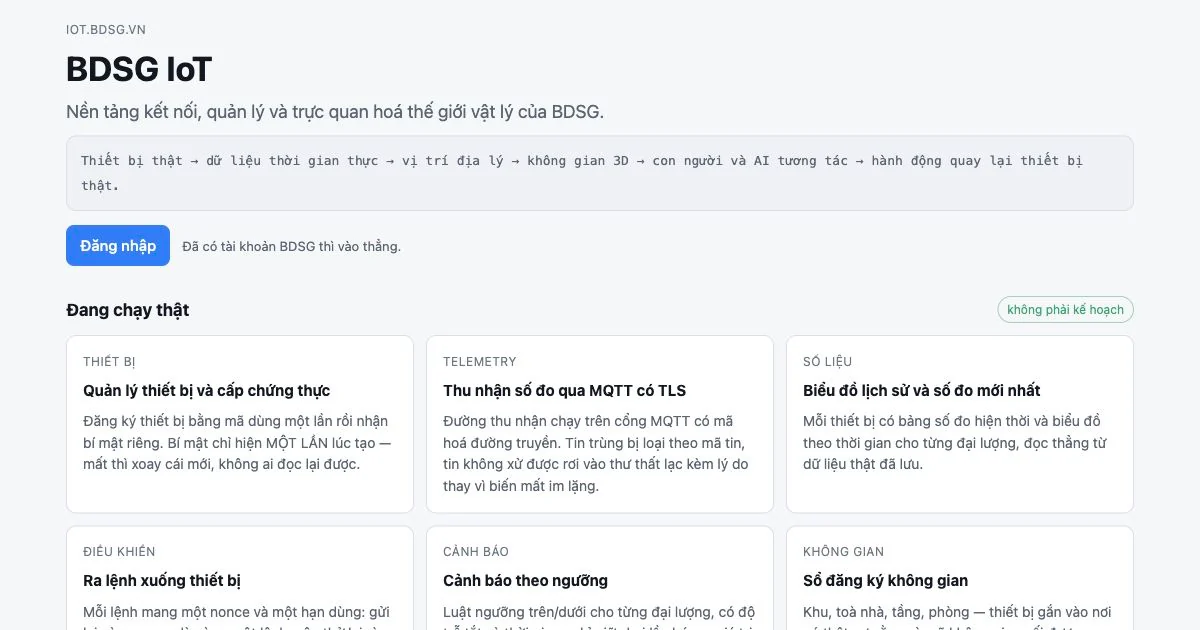Click the 'Nền tảng kết nối' tagline text
This screenshot has width=1200, height=630.
335,111
